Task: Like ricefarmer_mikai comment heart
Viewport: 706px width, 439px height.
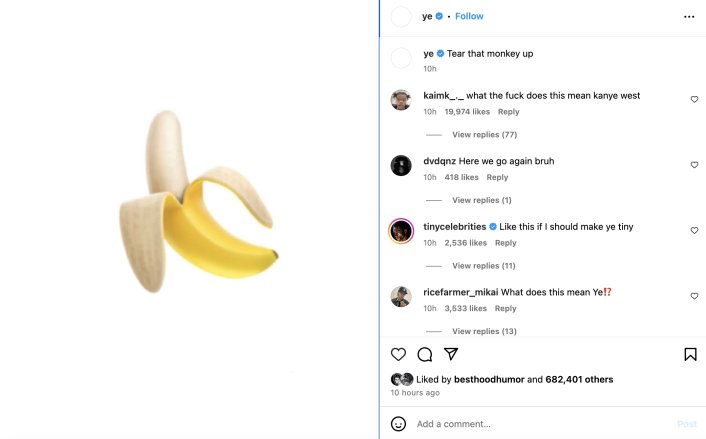Action: click(x=694, y=297)
